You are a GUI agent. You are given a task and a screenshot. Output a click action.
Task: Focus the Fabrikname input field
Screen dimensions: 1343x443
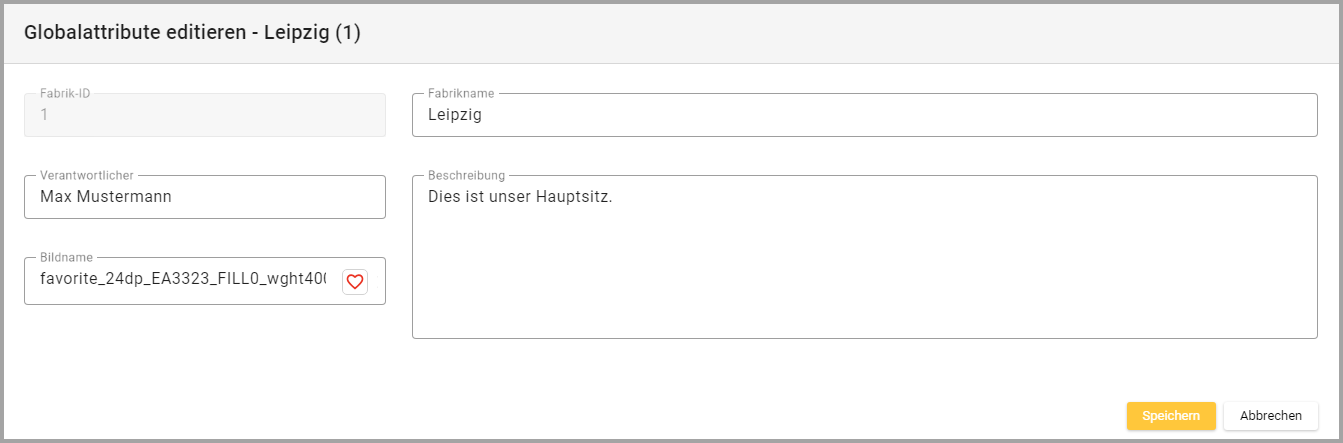tap(864, 115)
